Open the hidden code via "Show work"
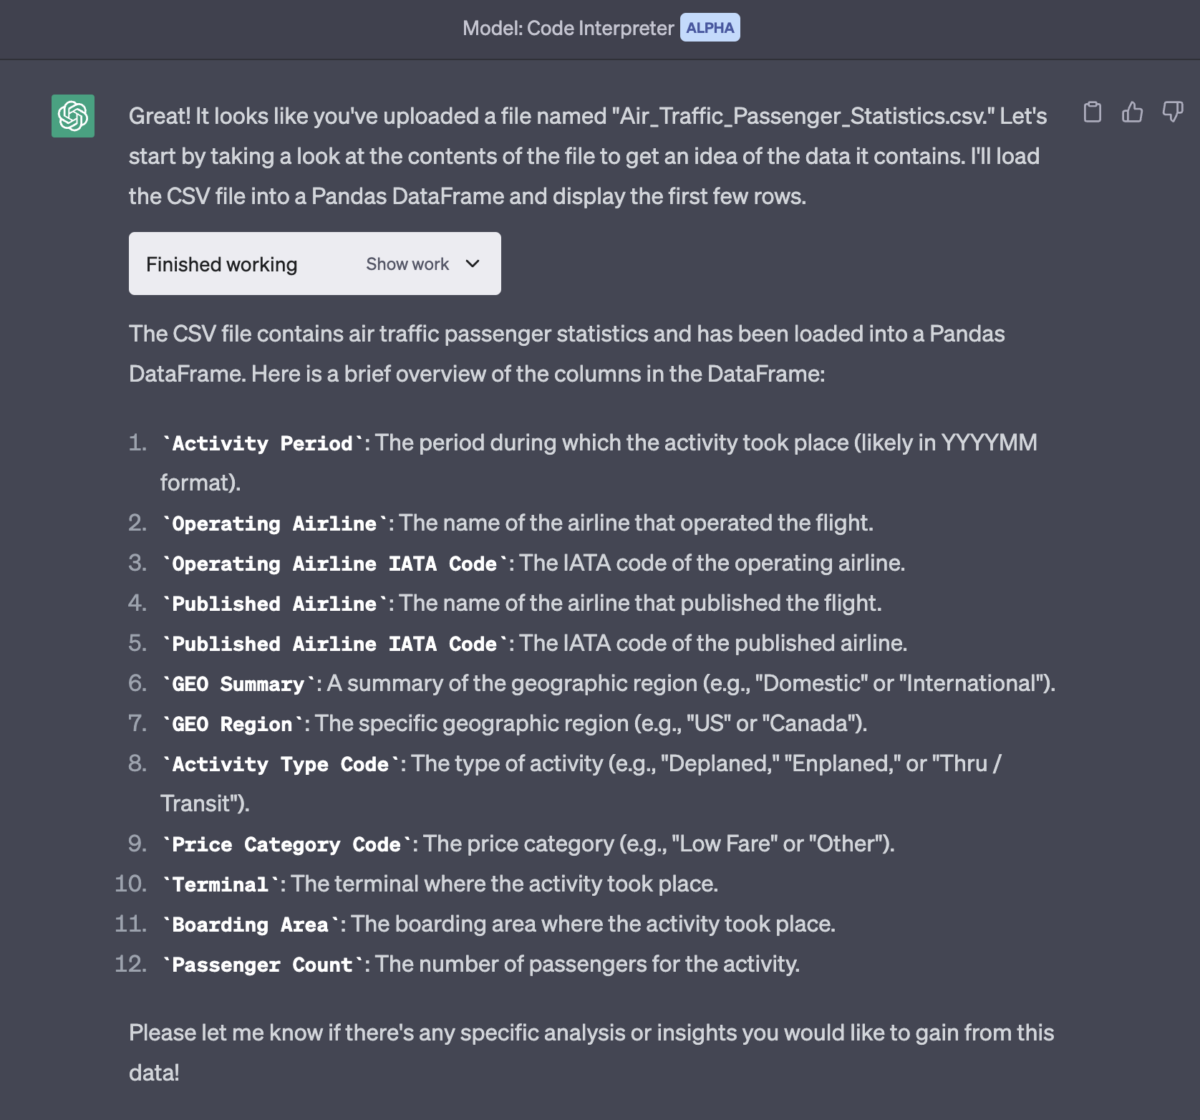This screenshot has width=1200, height=1120. [x=407, y=263]
